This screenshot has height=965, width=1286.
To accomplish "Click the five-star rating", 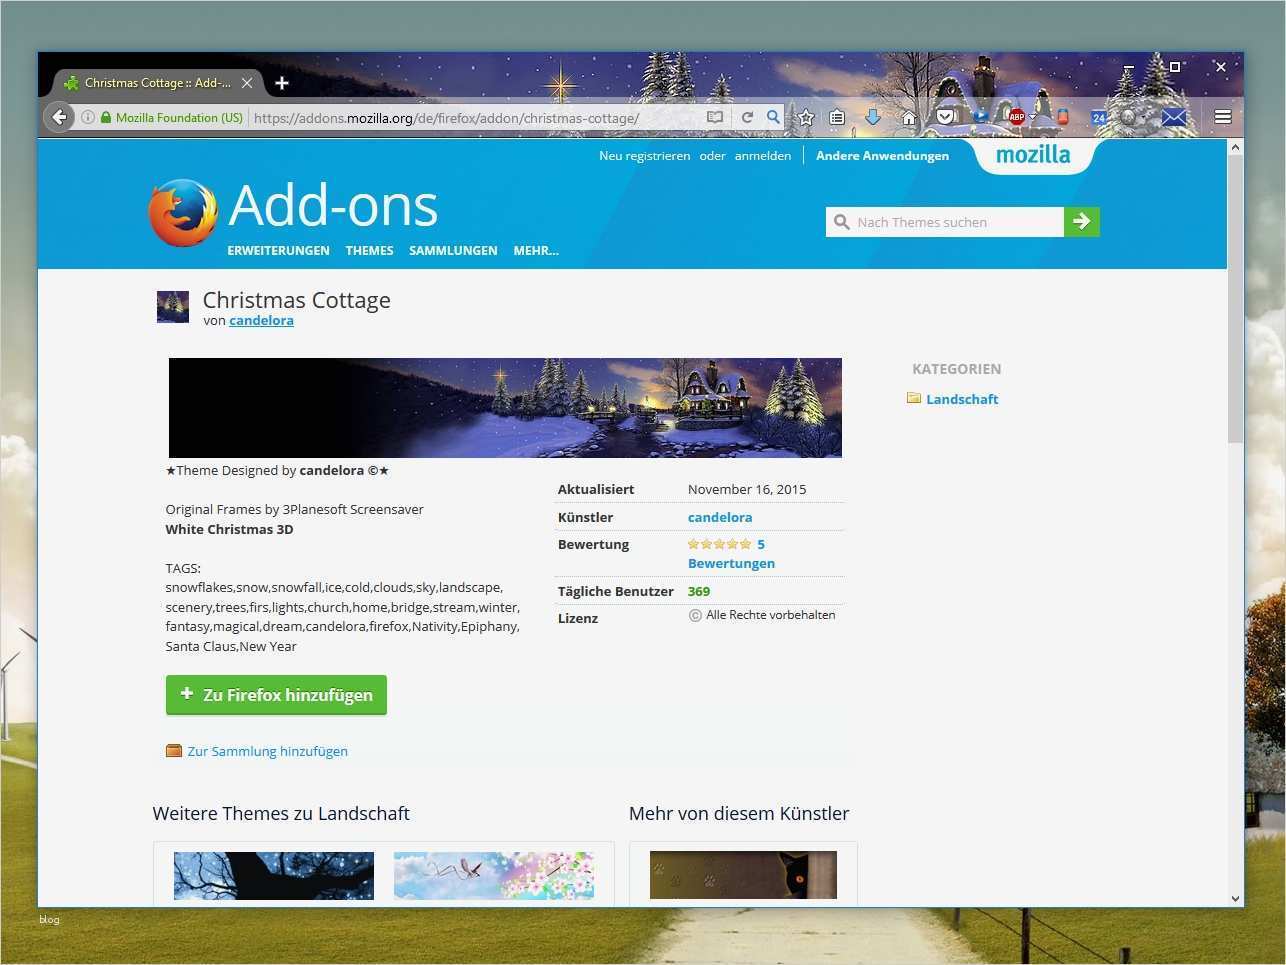I will 719,545.
